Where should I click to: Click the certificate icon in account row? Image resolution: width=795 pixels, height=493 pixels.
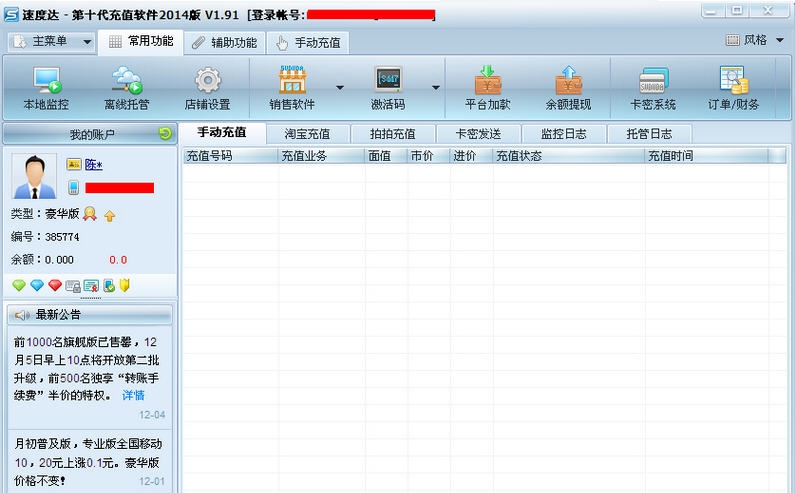91,286
